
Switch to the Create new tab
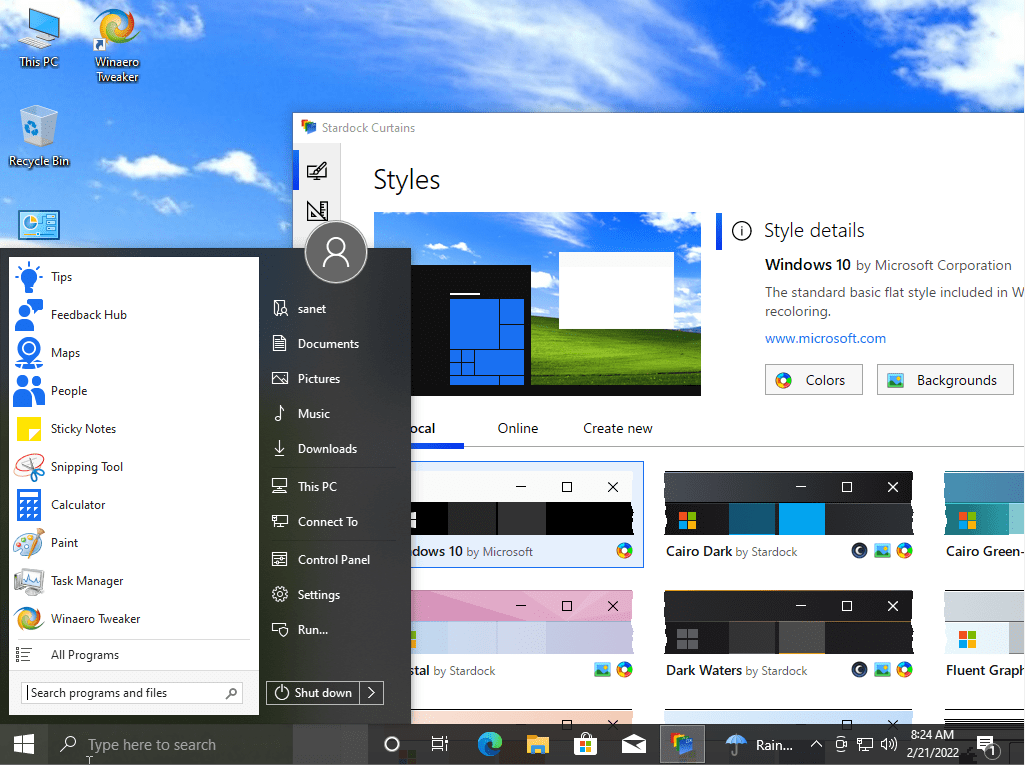[x=618, y=429]
